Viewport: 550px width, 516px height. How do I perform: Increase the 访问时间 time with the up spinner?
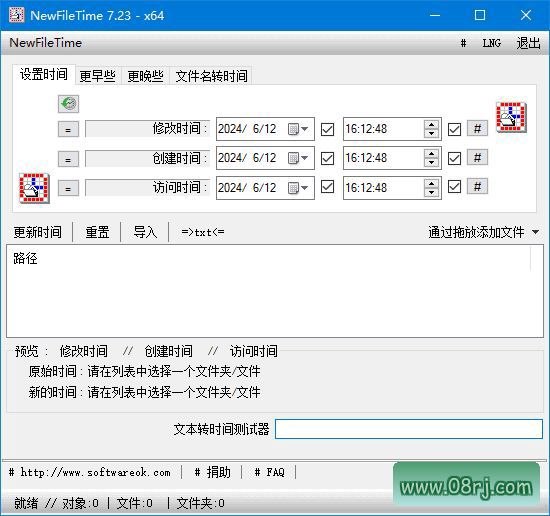(x=431, y=183)
